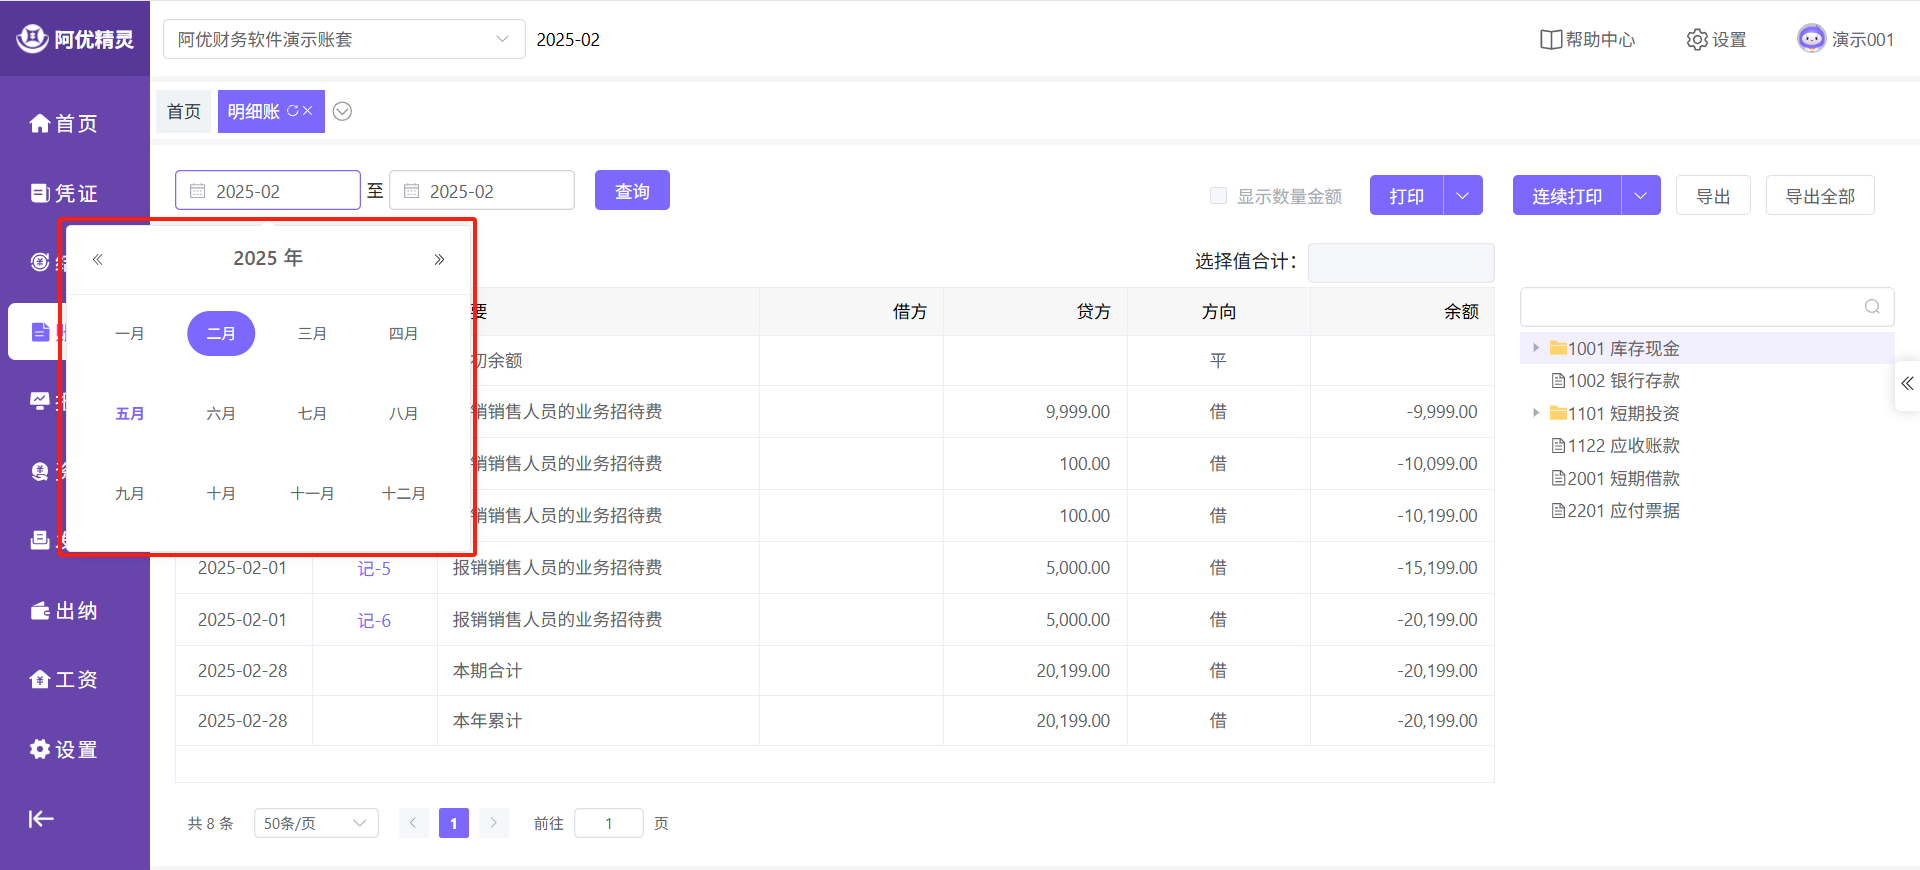
Task: Open 帮助中心 help center
Action: point(1587,39)
